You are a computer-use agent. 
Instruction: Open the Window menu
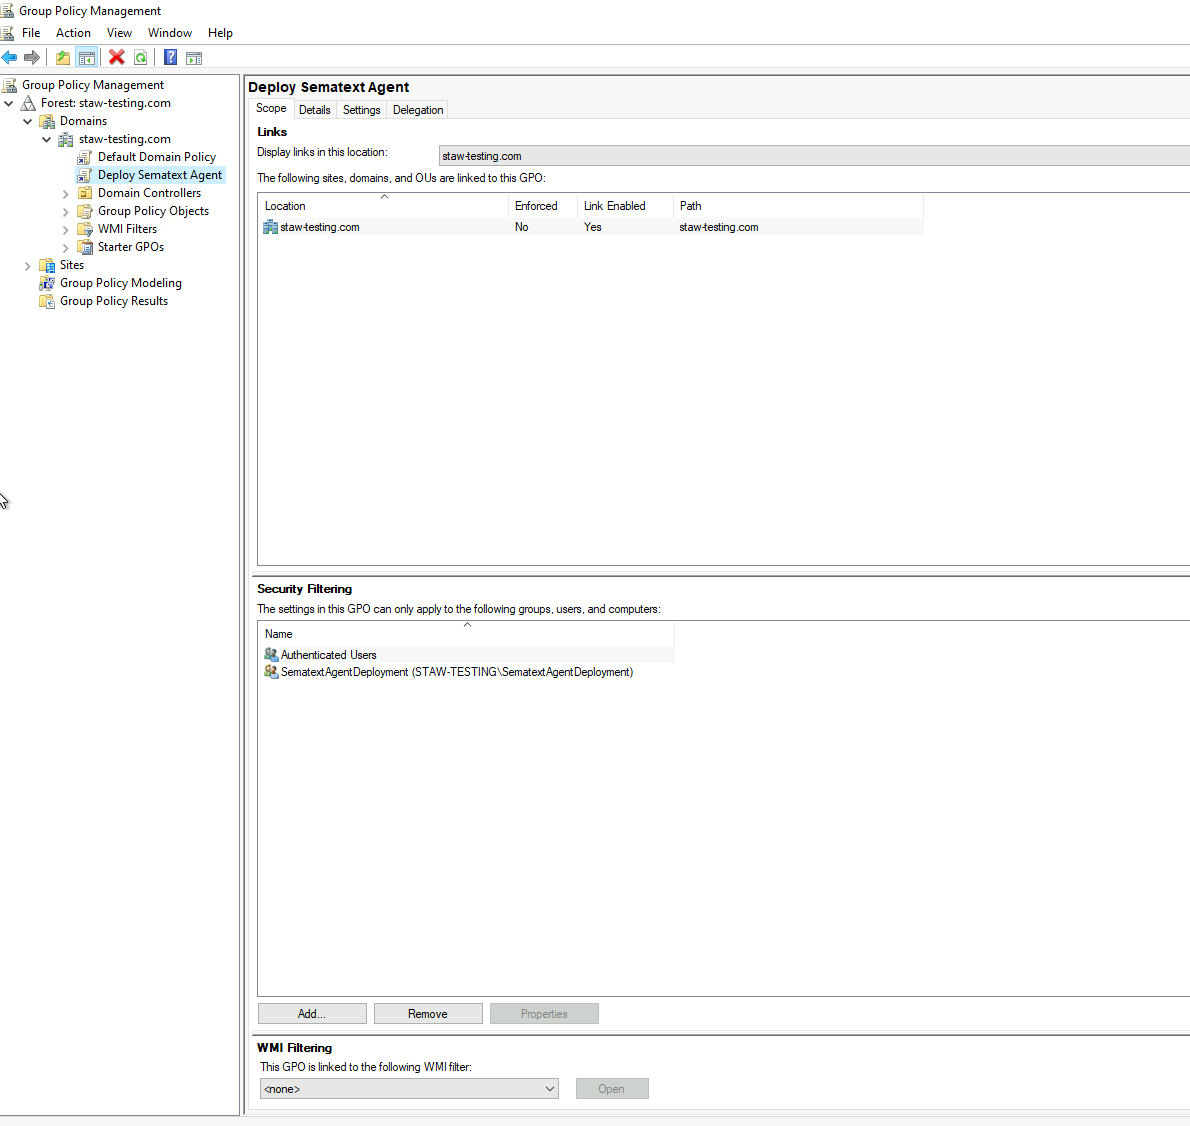[x=170, y=33]
